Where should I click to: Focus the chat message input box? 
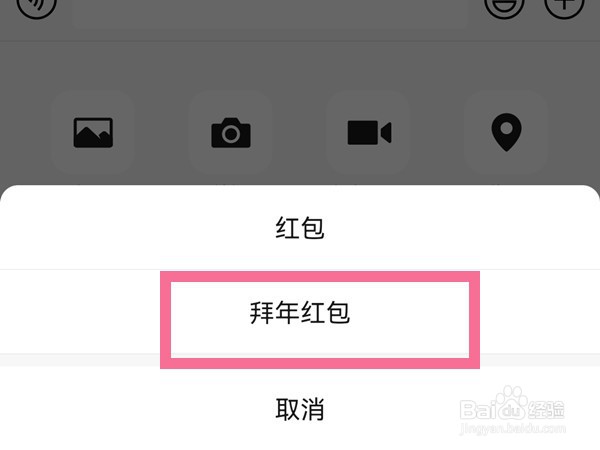270,11
